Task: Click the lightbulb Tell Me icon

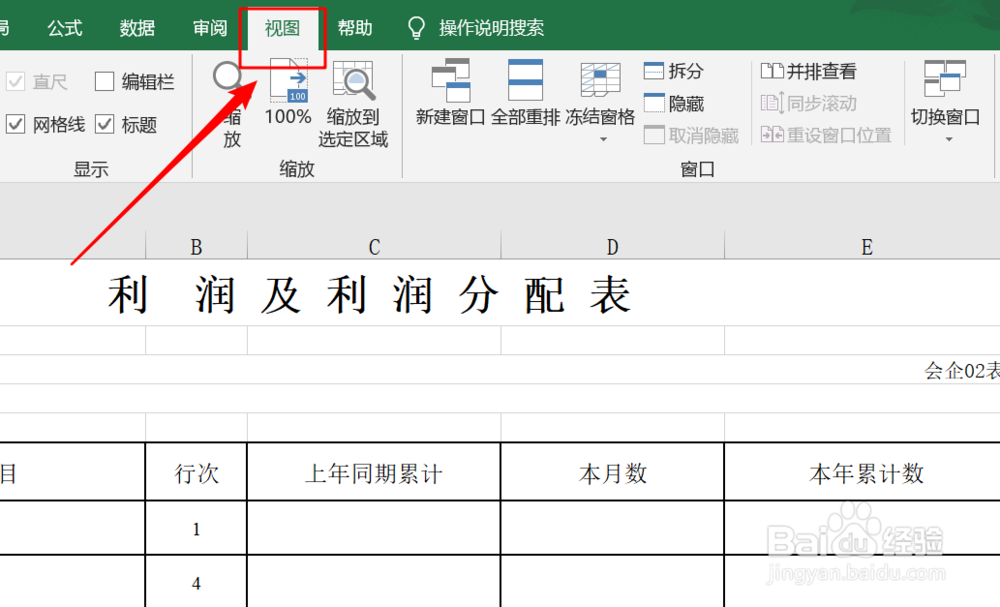Action: point(416,28)
